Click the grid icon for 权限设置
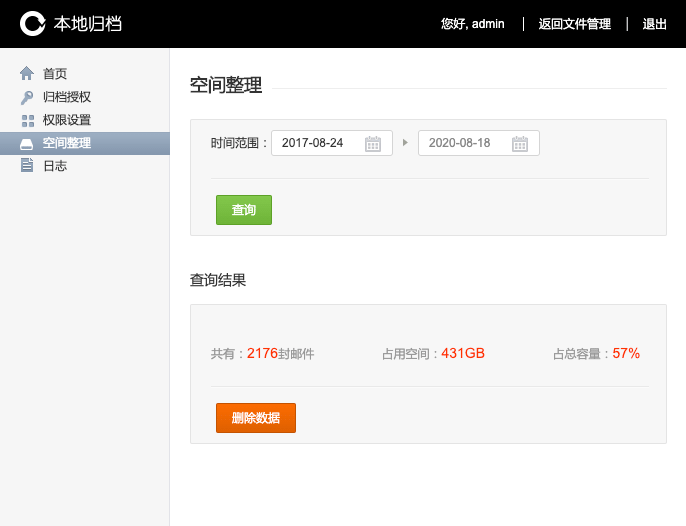This screenshot has width=686, height=526. pyautogui.click(x=27, y=120)
